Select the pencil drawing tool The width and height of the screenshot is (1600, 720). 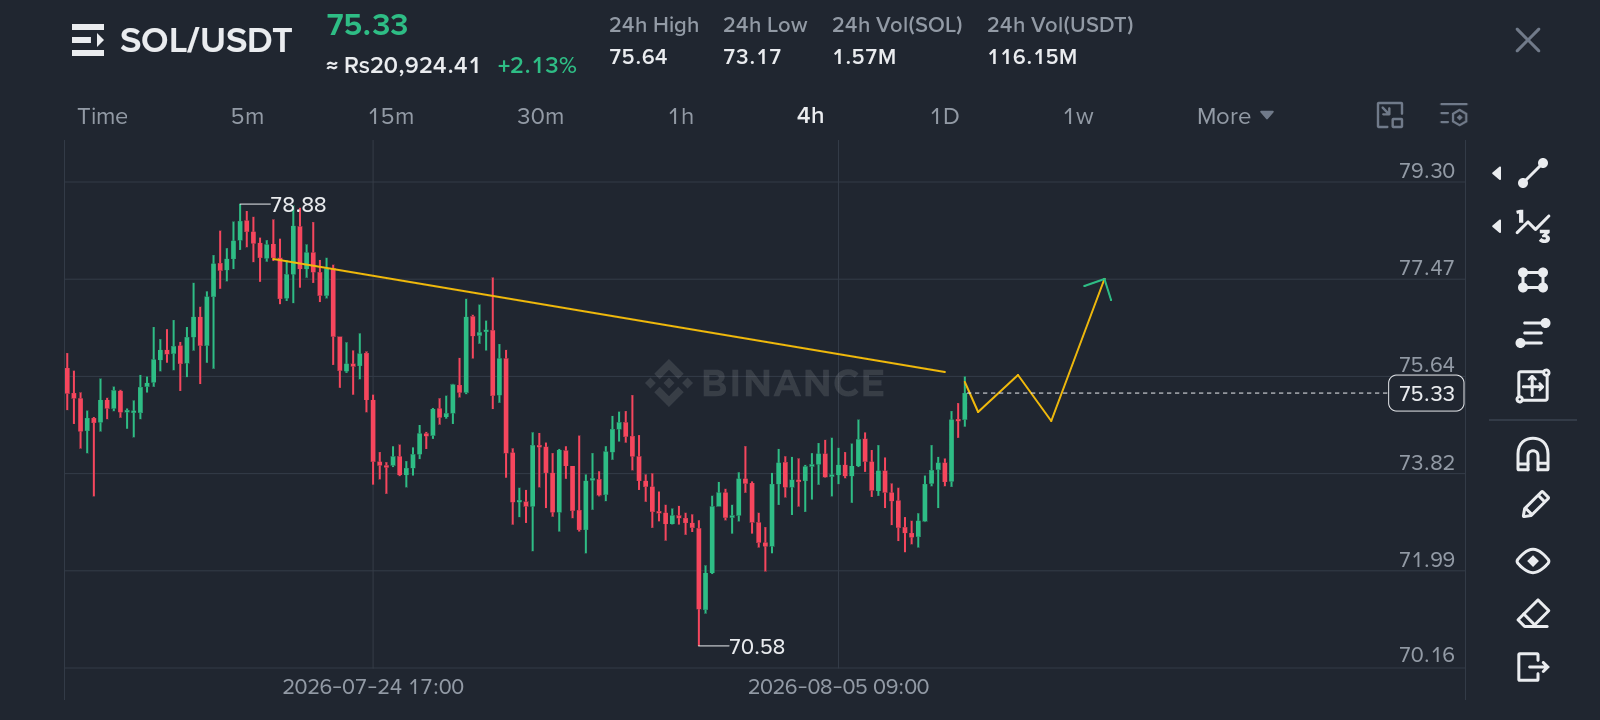coord(1535,505)
